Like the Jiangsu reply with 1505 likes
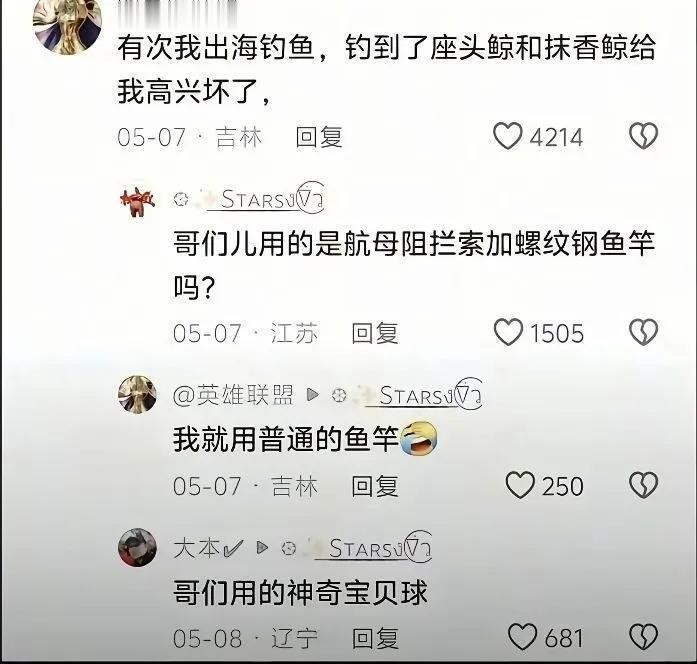This screenshot has width=697, height=664. 508,332
